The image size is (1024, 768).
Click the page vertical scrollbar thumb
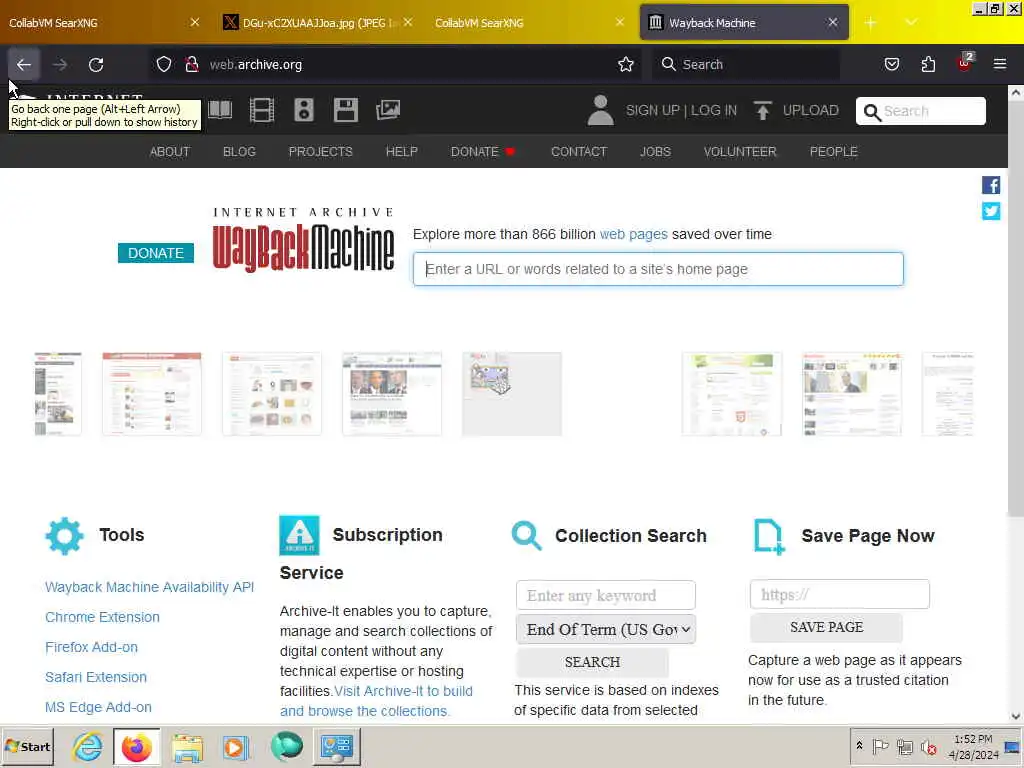coord(1016,307)
